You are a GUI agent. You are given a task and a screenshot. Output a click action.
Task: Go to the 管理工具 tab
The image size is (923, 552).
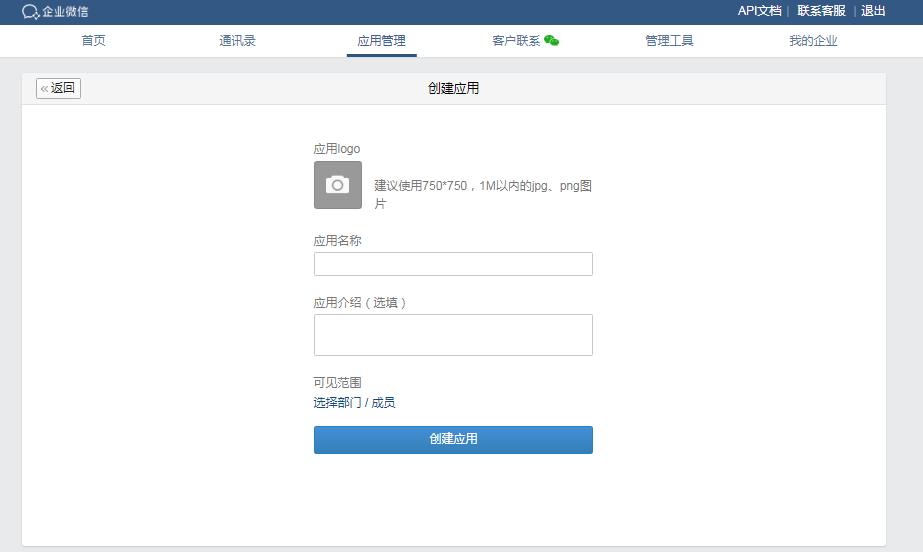[x=669, y=41]
